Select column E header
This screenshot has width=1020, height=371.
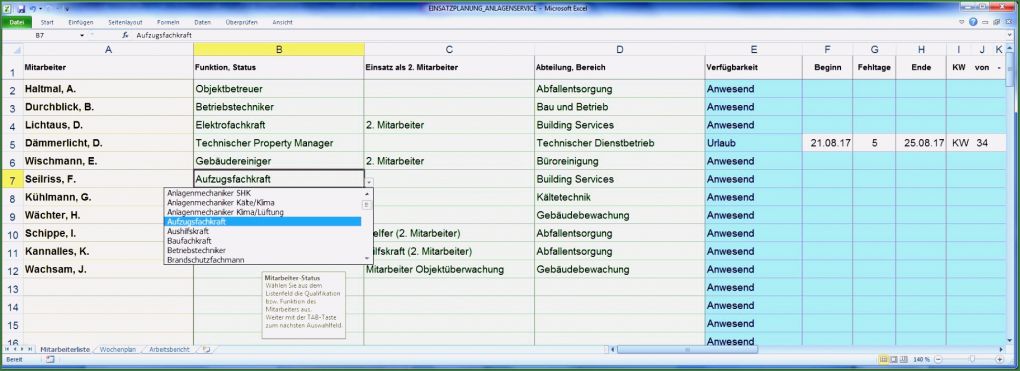[x=753, y=49]
